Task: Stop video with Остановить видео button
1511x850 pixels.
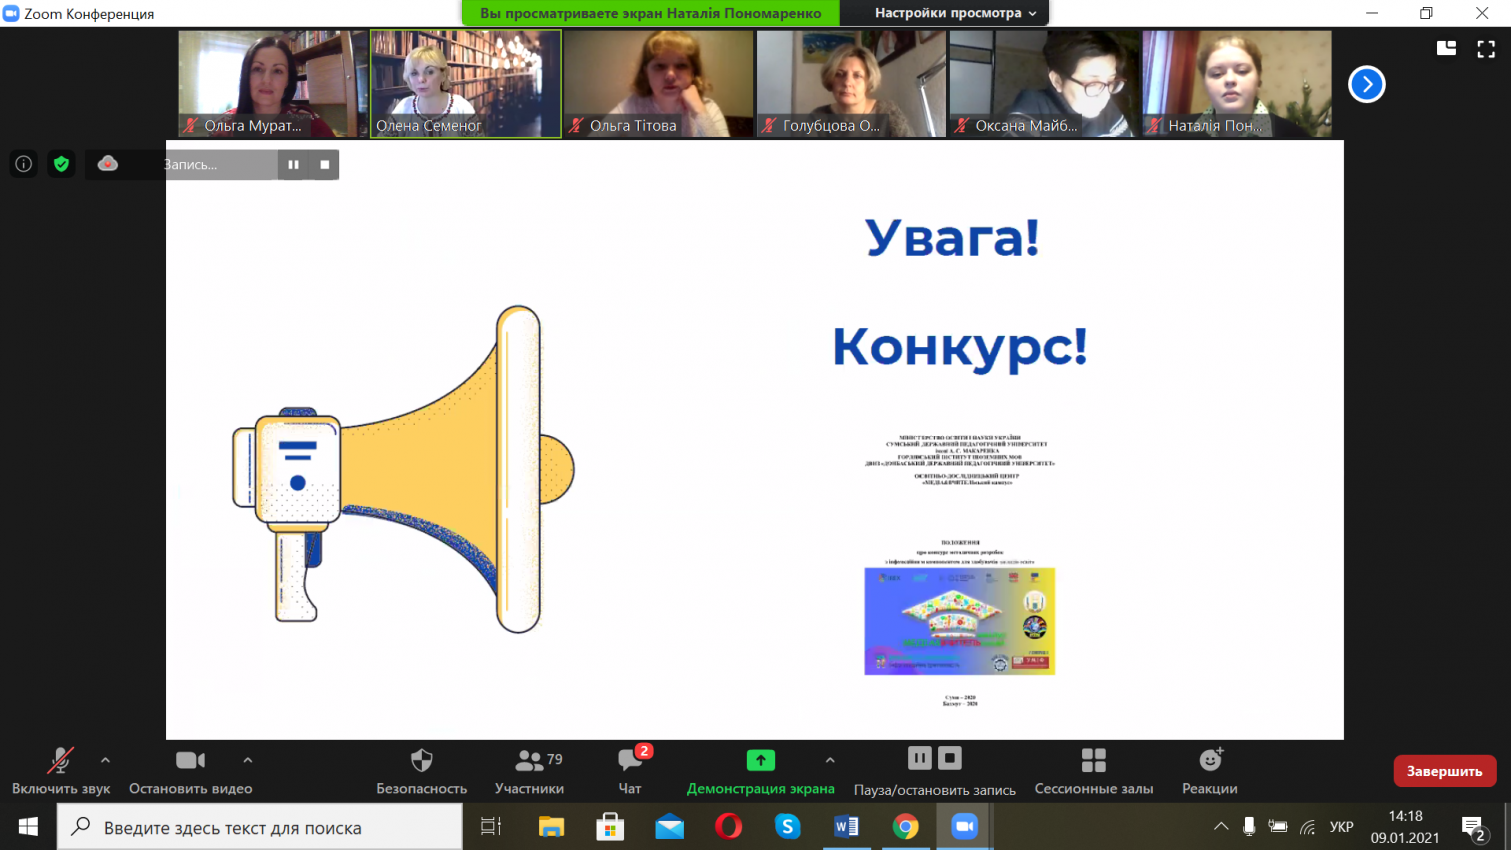Action: [x=190, y=771]
